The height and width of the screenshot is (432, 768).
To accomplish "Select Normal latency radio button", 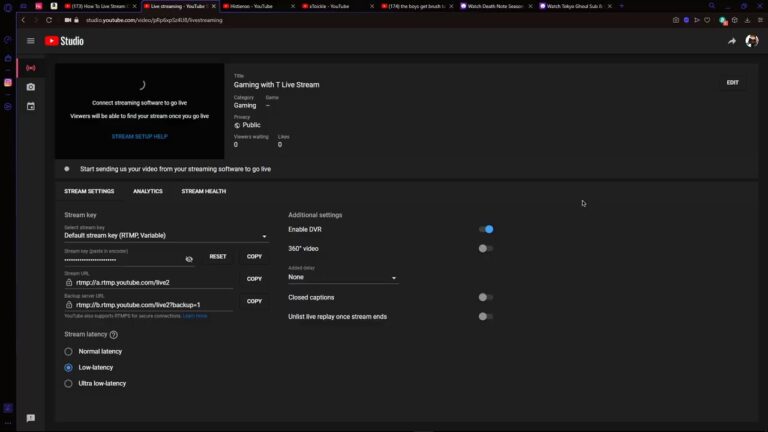I will [x=68, y=352].
